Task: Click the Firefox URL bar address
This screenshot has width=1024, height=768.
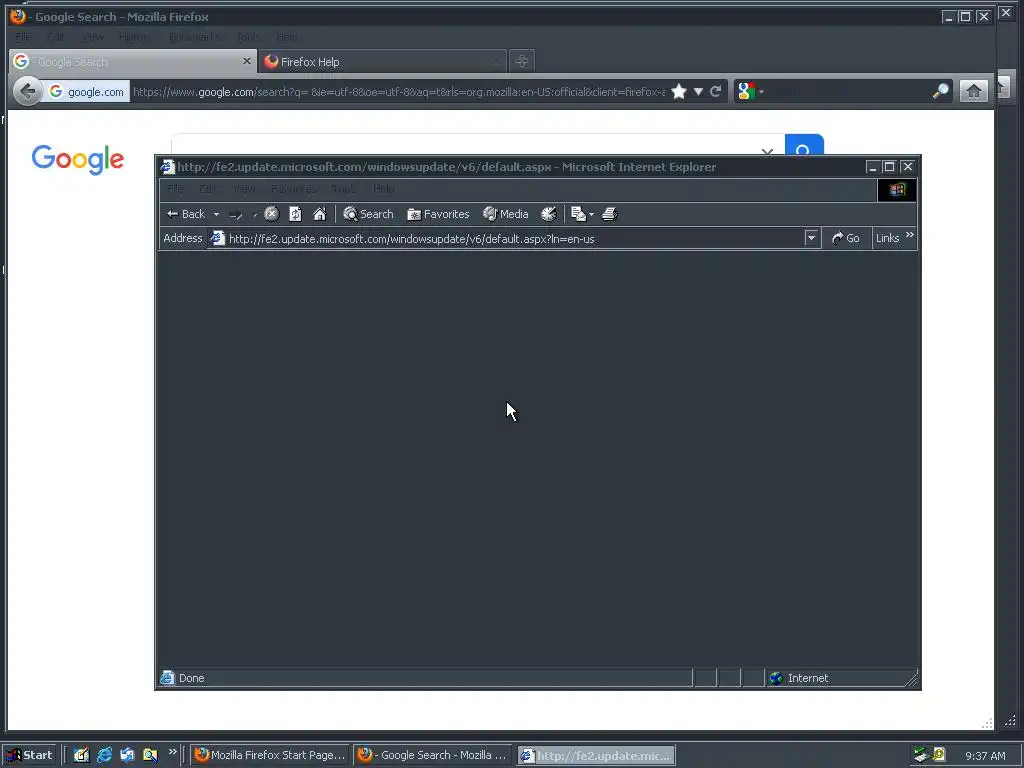Action: [x=398, y=92]
